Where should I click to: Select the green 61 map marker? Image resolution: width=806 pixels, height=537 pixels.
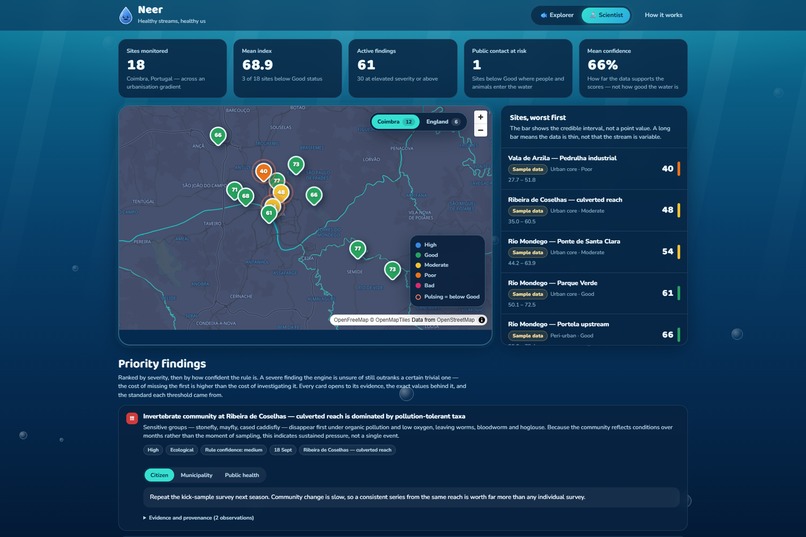tap(269, 214)
